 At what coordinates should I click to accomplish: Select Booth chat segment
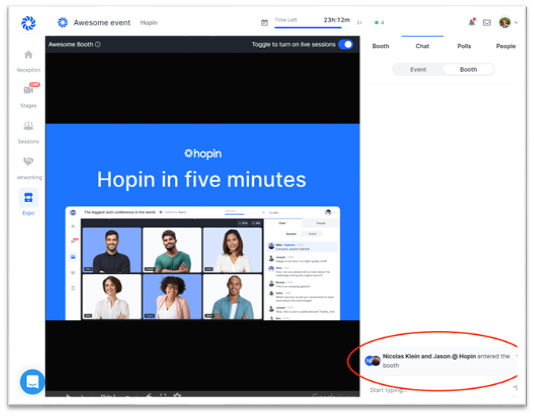468,69
